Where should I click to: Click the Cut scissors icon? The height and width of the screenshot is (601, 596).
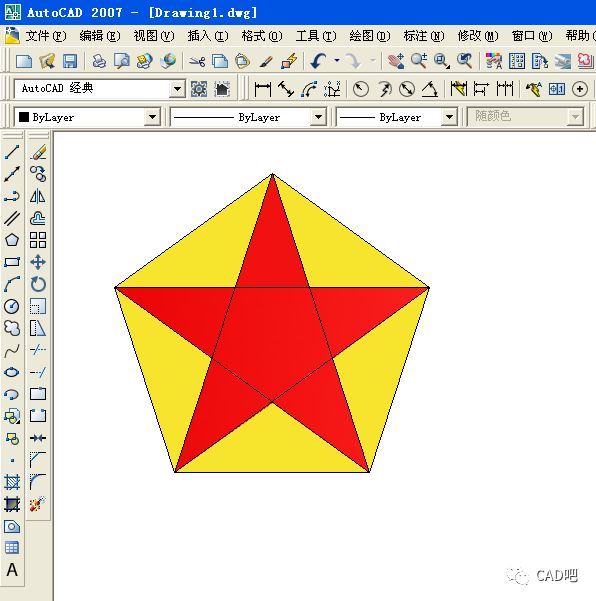[x=197, y=61]
